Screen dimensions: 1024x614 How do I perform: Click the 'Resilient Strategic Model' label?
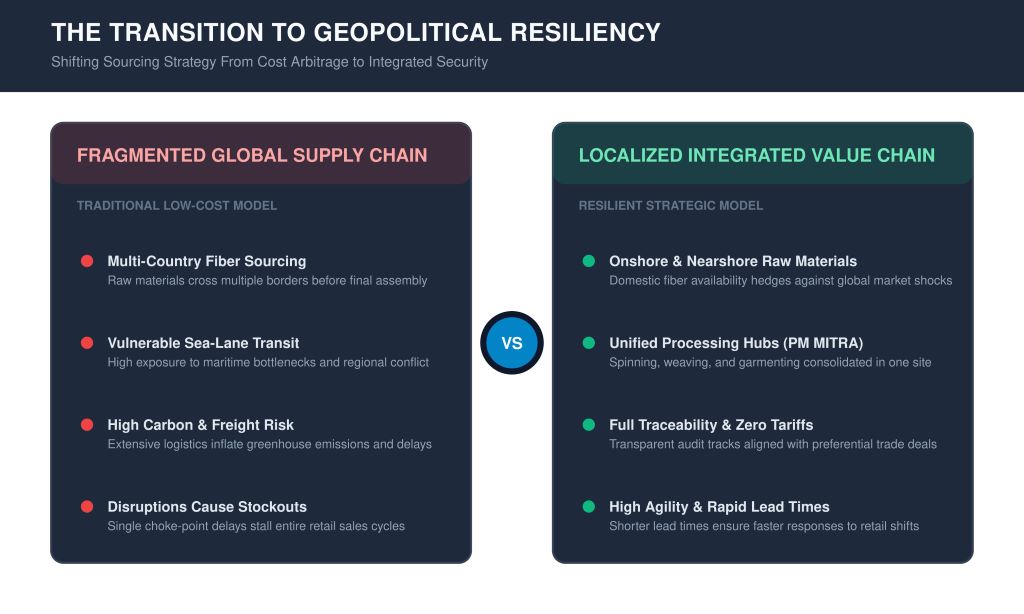tap(671, 205)
